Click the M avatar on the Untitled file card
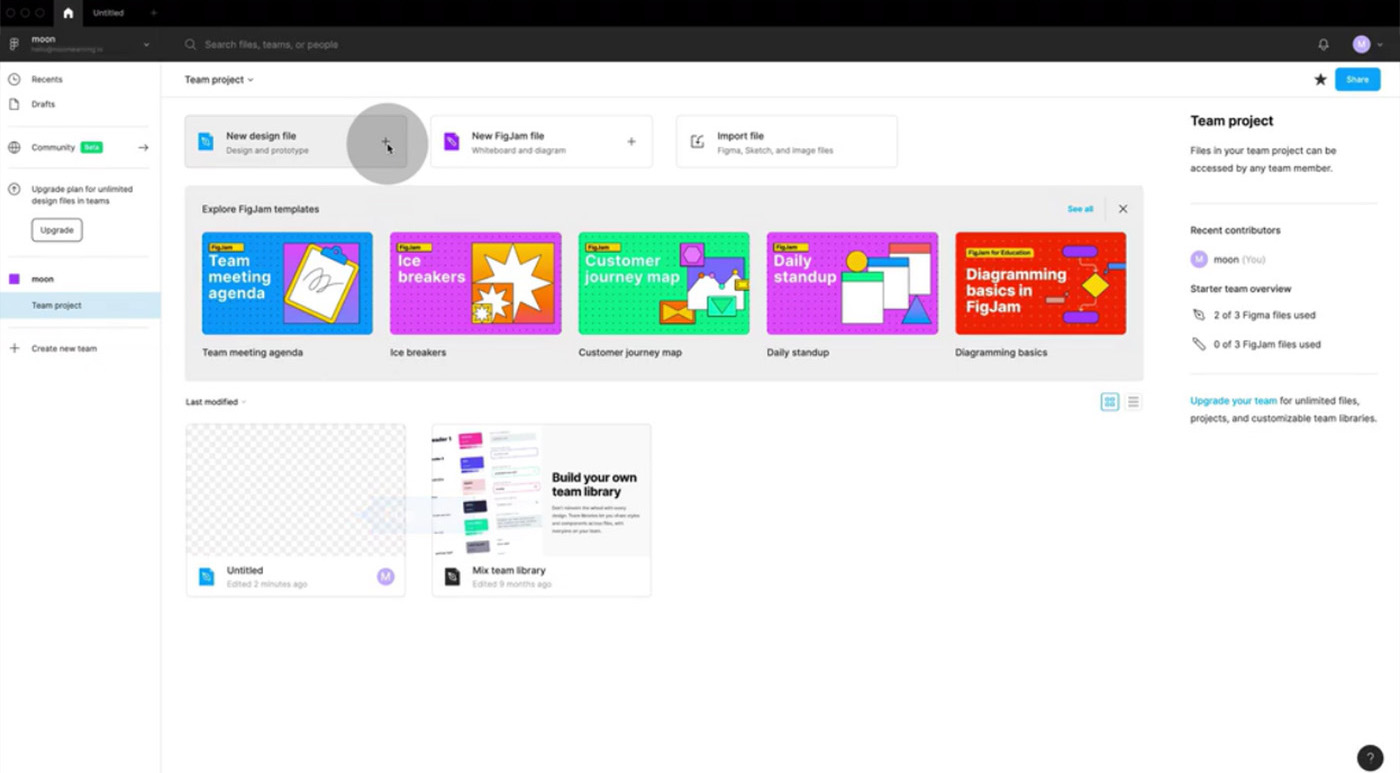The width and height of the screenshot is (1400, 773). pyautogui.click(x=386, y=576)
